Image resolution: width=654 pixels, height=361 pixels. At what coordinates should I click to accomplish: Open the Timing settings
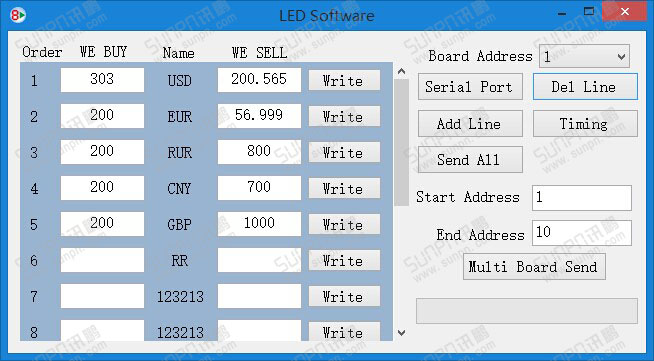coord(585,123)
